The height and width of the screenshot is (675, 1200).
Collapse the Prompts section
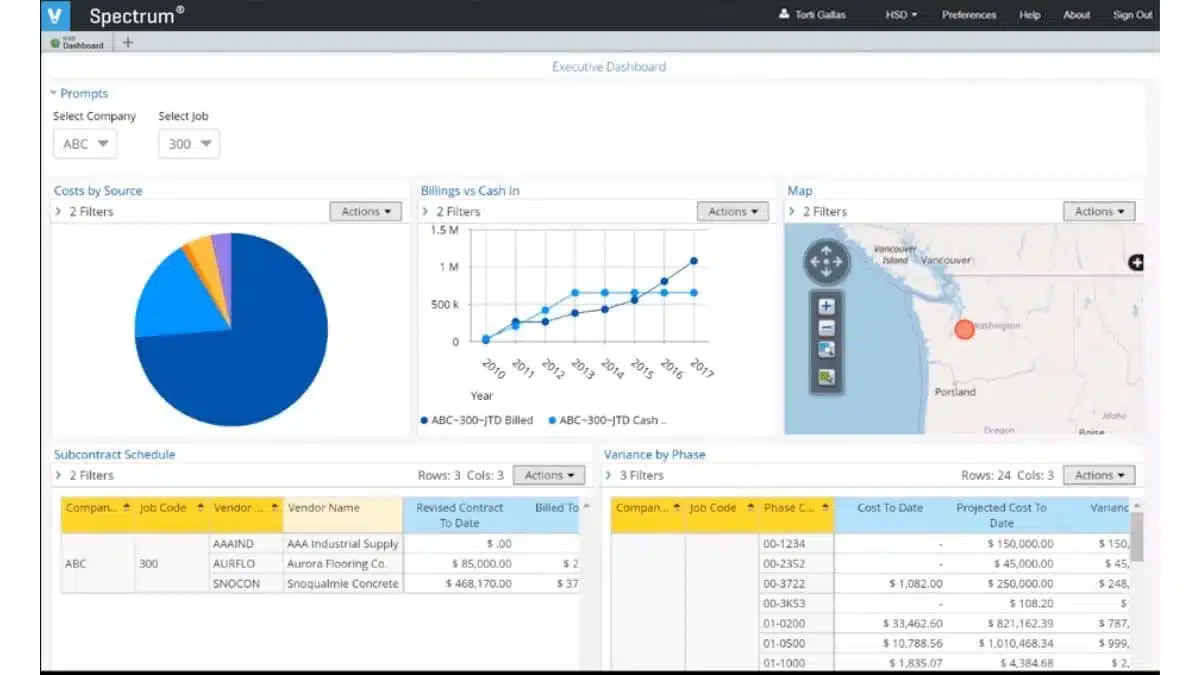coord(79,93)
